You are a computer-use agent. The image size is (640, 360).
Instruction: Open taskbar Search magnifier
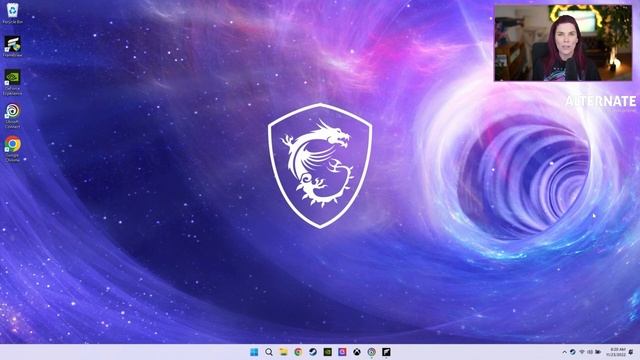269,352
